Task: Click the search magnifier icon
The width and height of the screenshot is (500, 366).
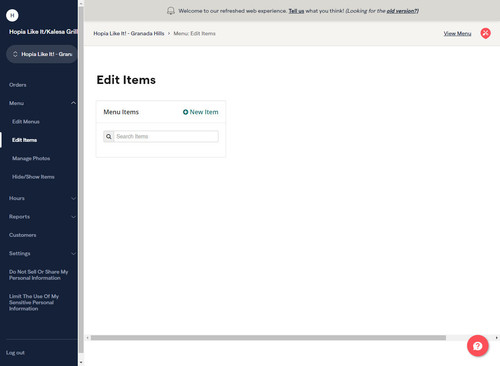Action: (109, 136)
